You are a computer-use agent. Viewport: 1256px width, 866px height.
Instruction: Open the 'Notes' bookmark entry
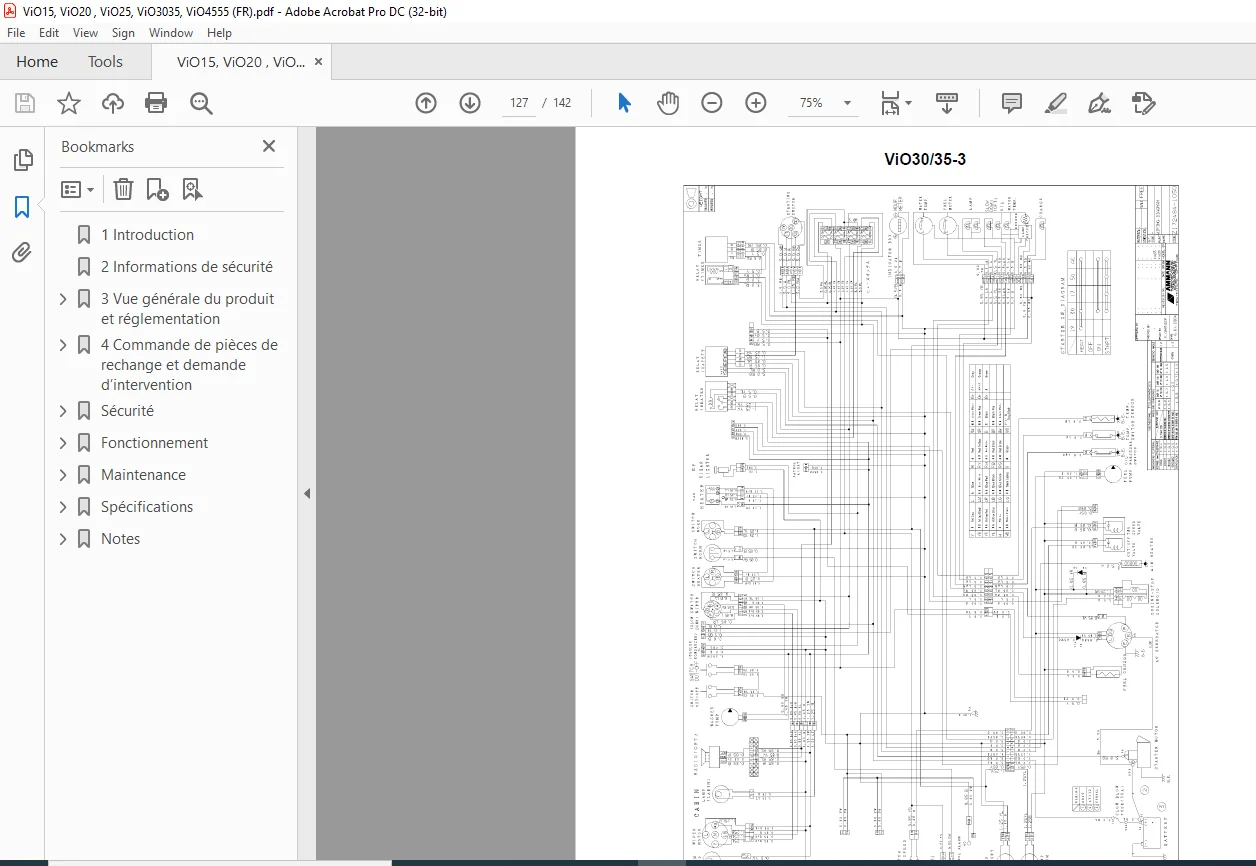pos(120,539)
